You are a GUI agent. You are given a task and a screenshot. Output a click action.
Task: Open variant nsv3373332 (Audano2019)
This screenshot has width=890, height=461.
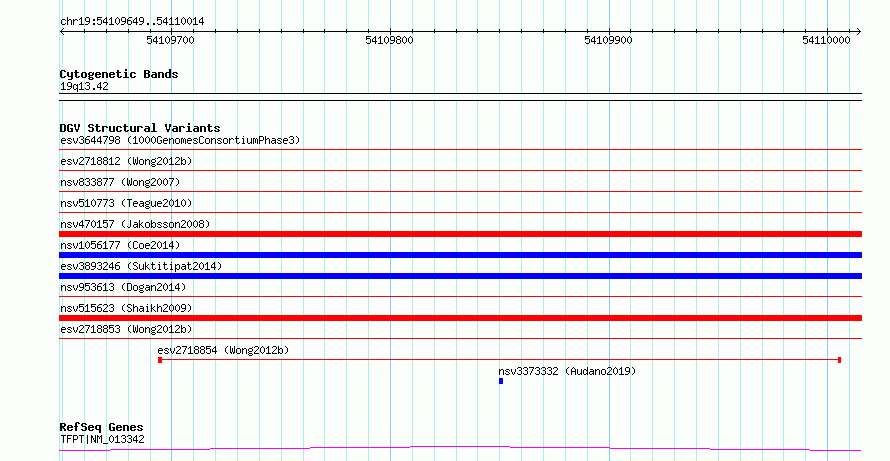click(x=567, y=371)
